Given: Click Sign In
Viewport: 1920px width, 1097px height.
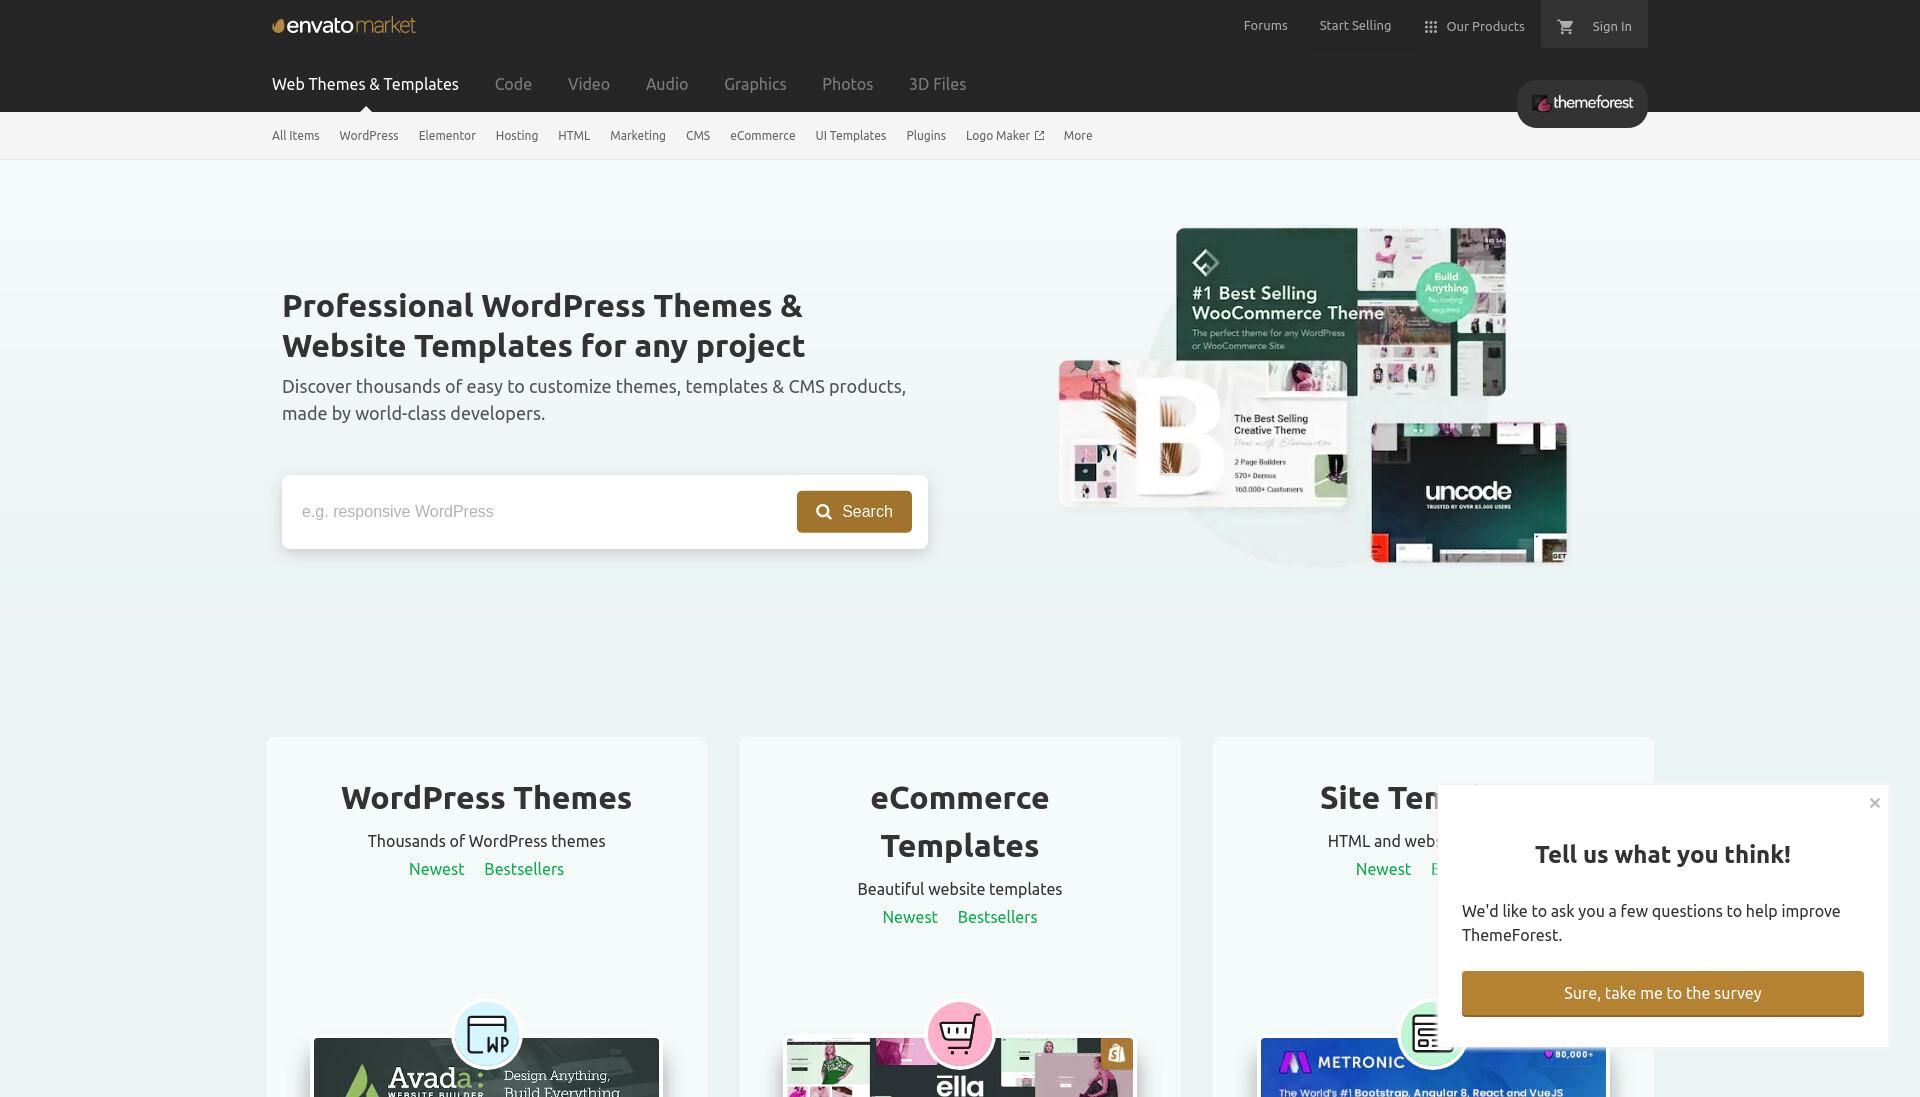Looking at the screenshot, I should click(1611, 27).
